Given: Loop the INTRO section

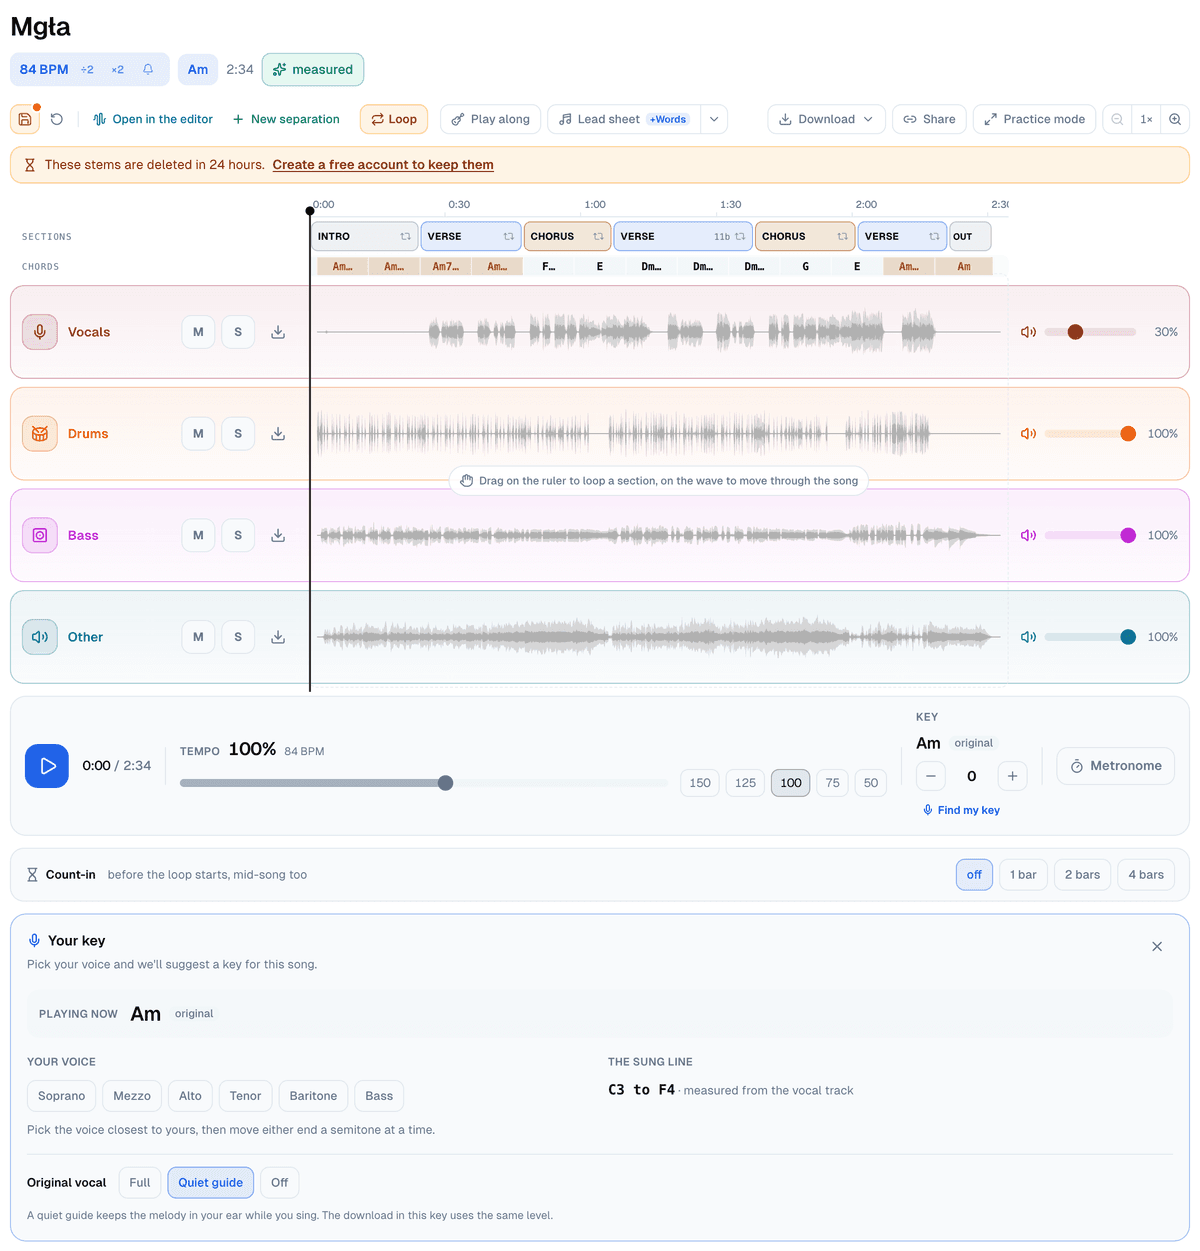Looking at the screenshot, I should pyautogui.click(x=405, y=237).
